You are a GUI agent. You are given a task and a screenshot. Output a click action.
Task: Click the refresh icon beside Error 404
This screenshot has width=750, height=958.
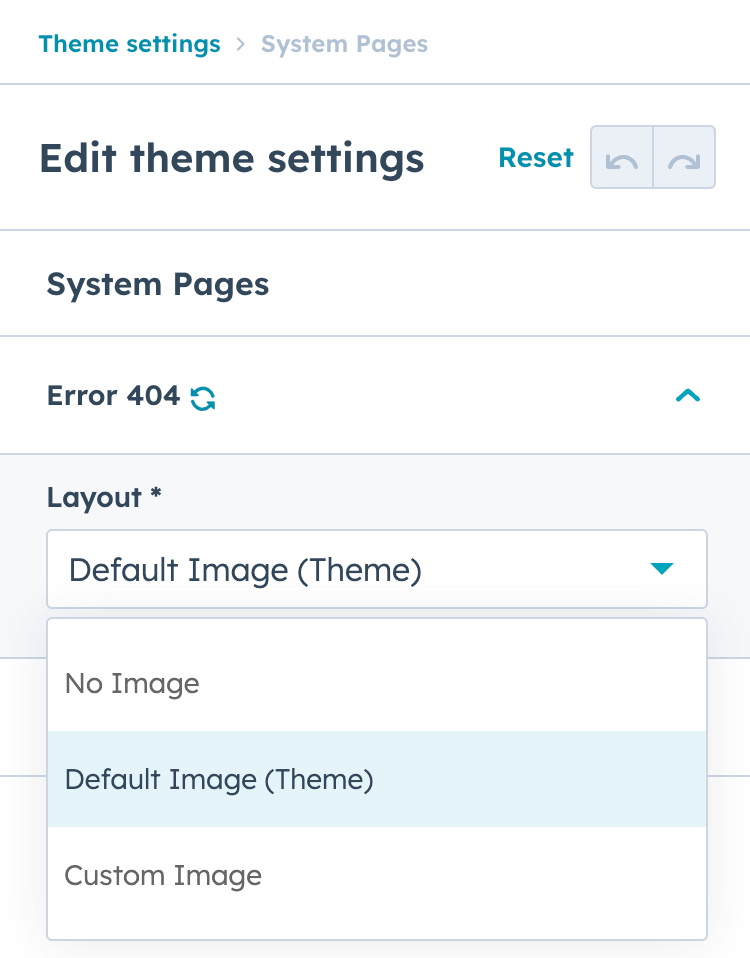[x=202, y=395]
